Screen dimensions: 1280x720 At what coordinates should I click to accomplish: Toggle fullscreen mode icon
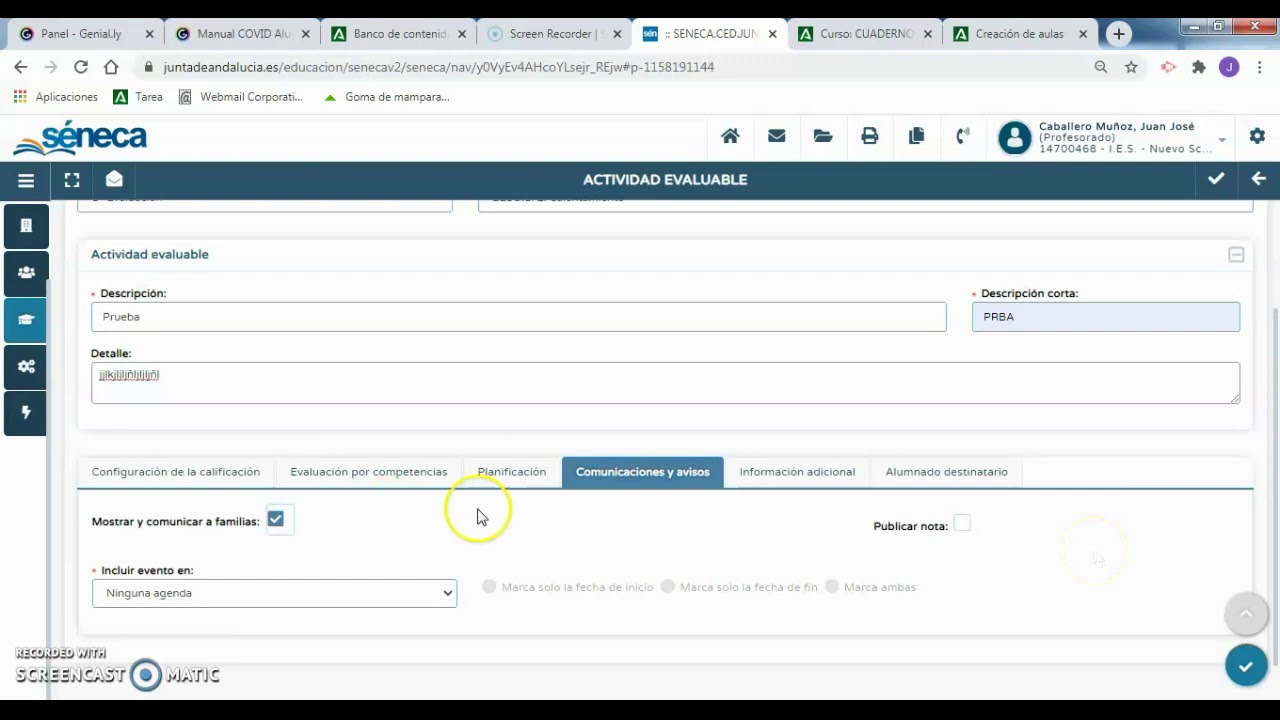point(72,180)
